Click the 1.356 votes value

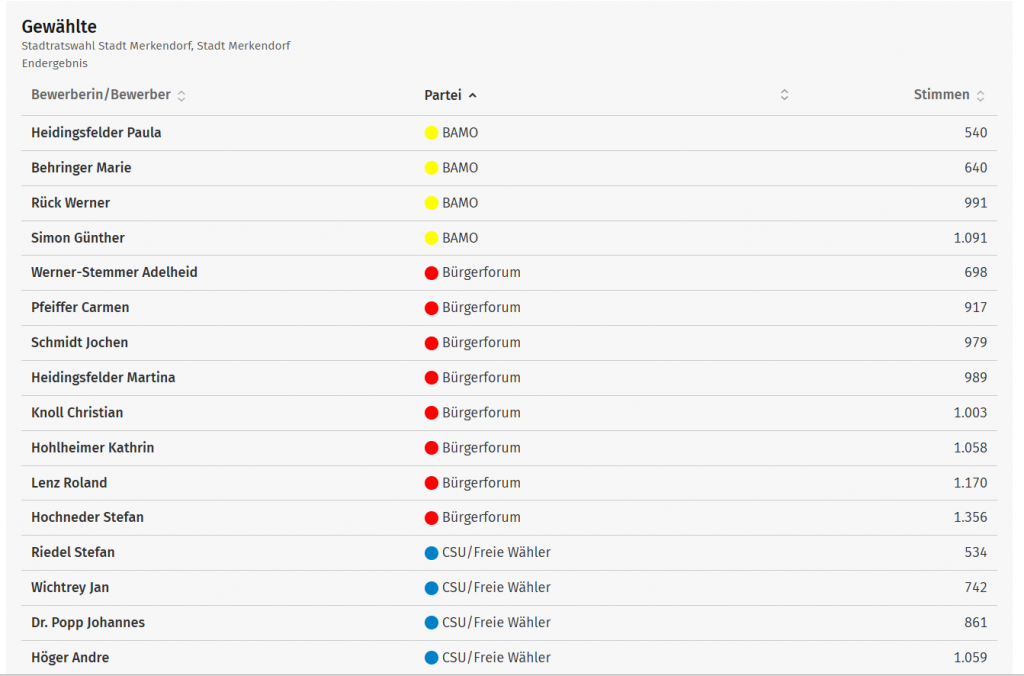point(970,518)
